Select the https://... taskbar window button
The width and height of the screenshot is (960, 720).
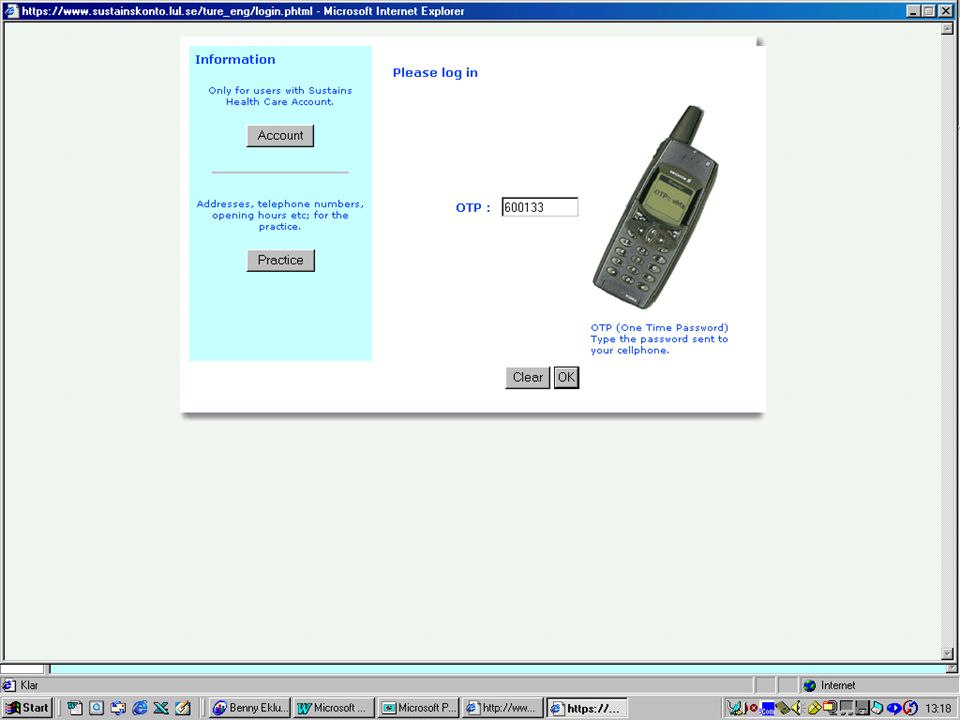coord(587,708)
